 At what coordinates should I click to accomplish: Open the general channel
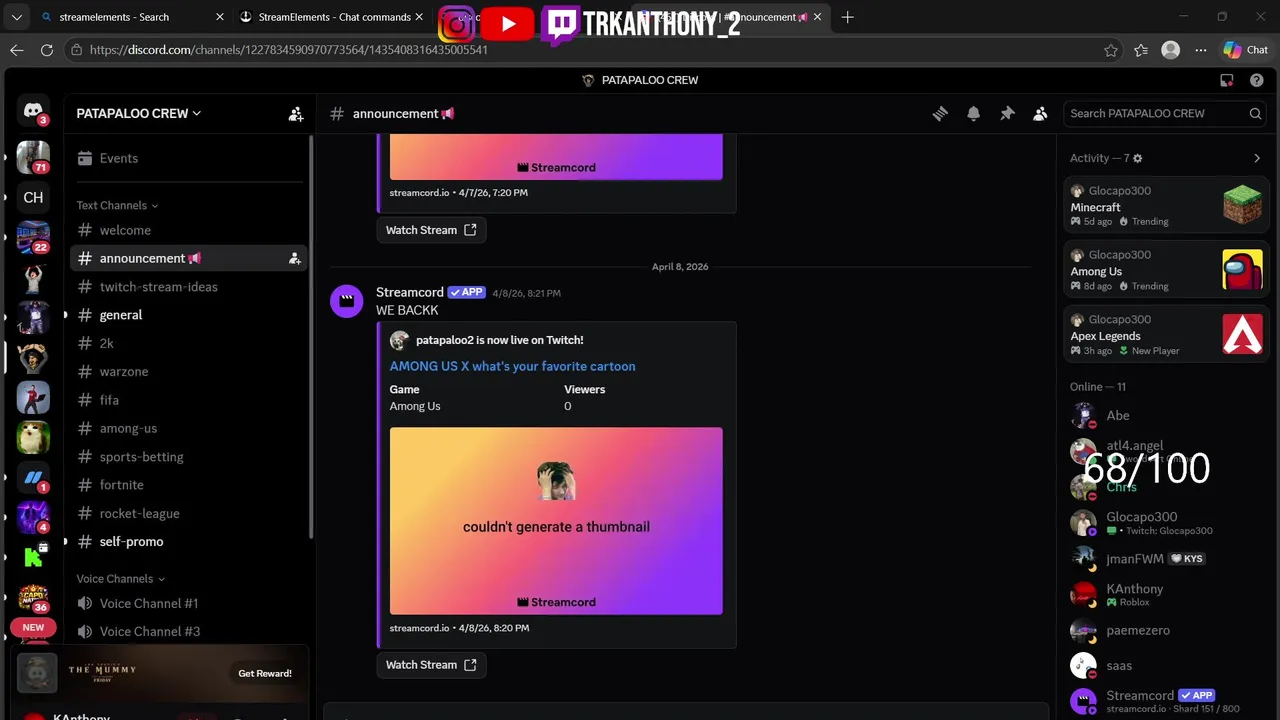188,315
